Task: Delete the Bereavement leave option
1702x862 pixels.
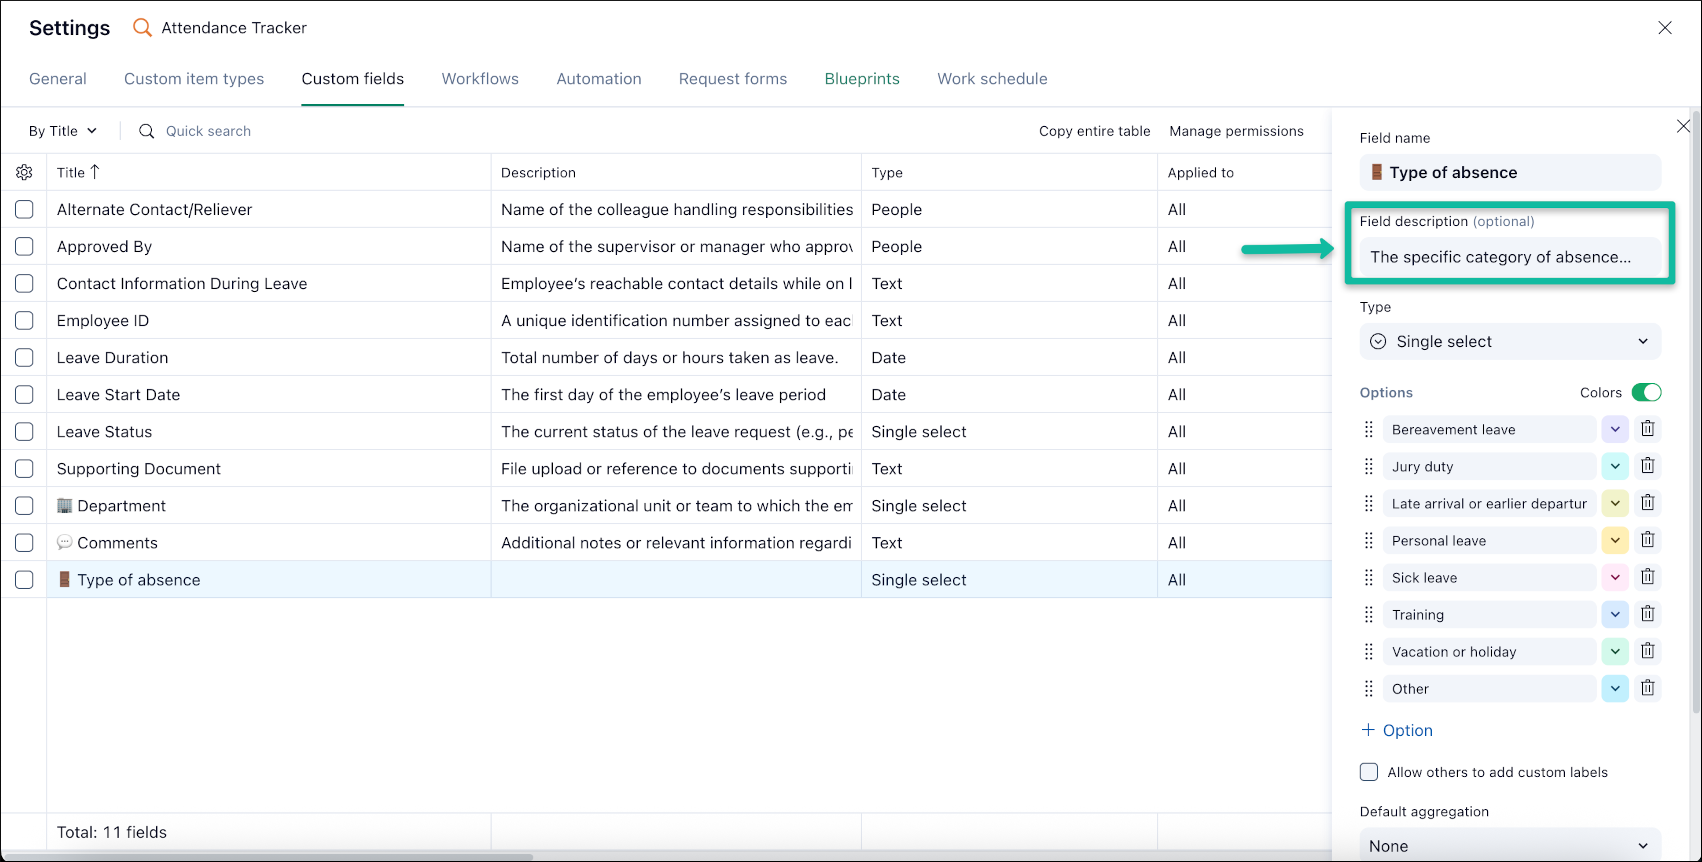Action: (1647, 429)
